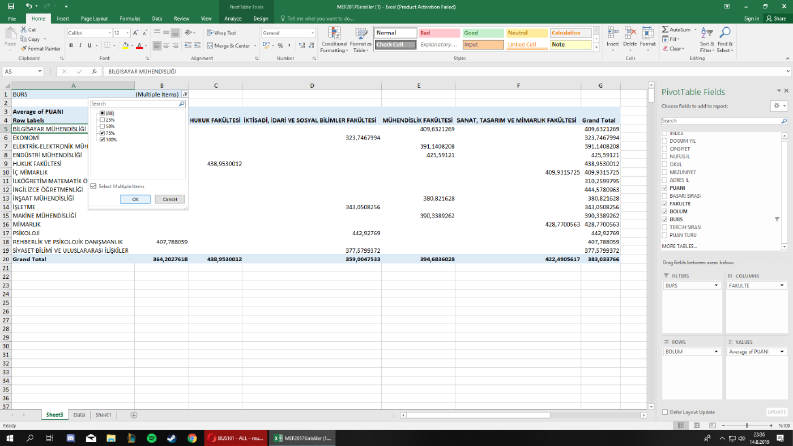This screenshot has width=793, height=446.
Task: Click the Sign in link
Action: 752,19
